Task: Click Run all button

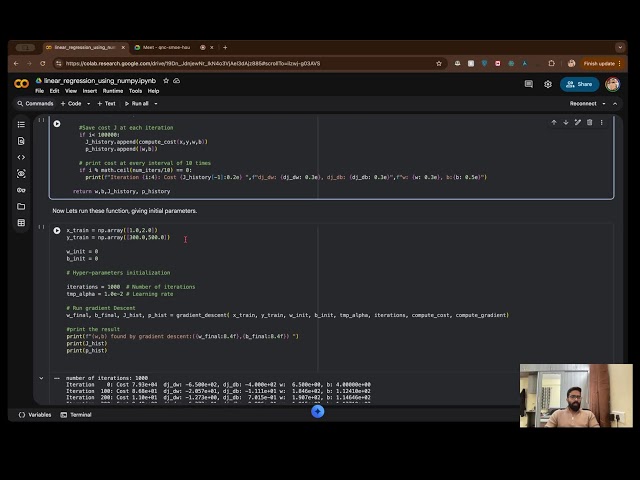Action: pyautogui.click(x=137, y=104)
